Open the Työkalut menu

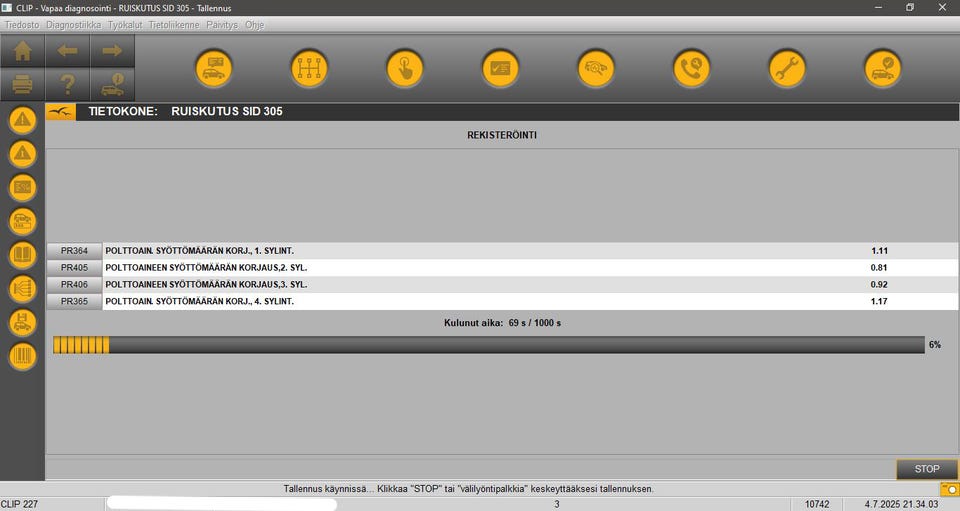[125, 25]
